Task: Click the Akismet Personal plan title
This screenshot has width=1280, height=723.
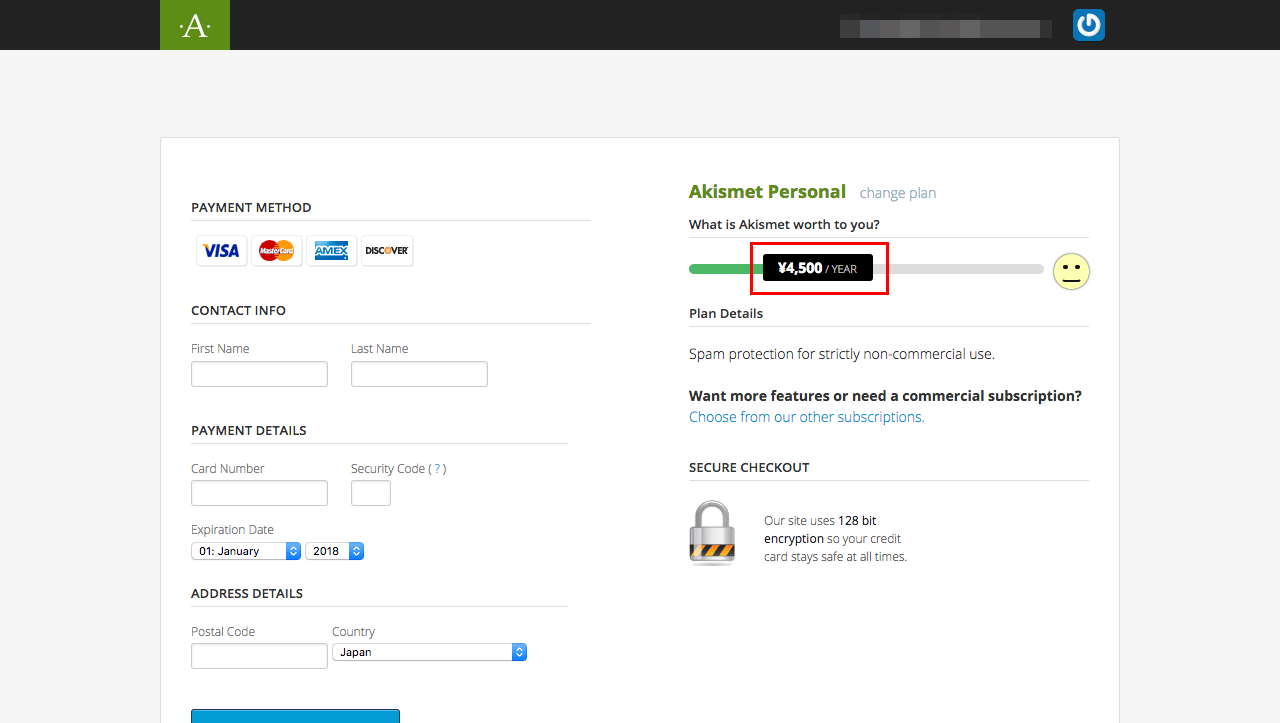Action: (767, 191)
